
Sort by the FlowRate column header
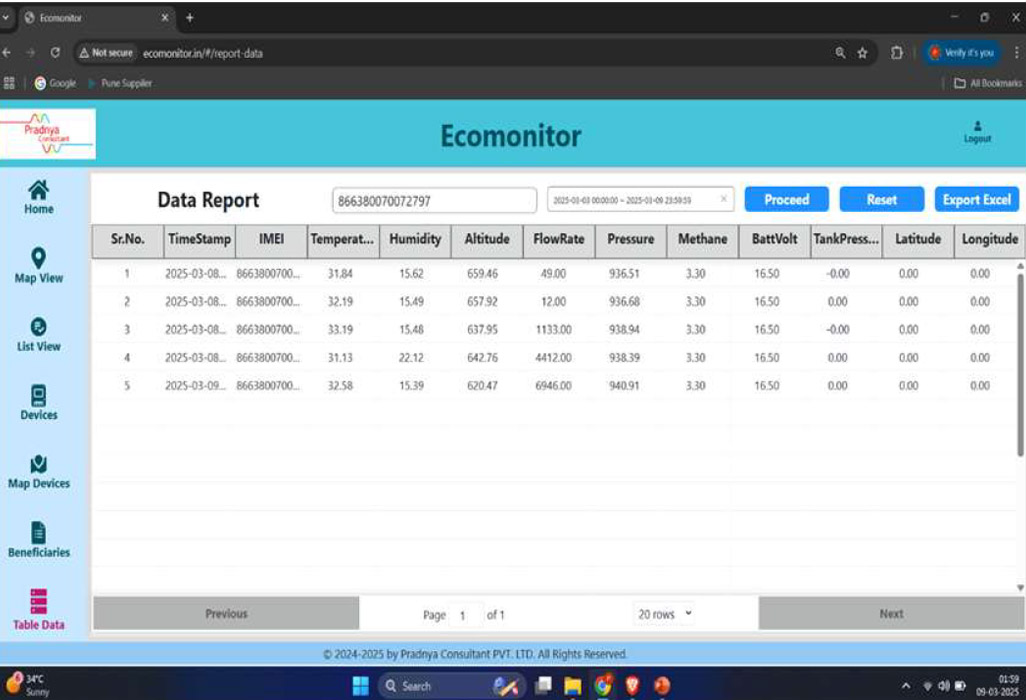click(559, 239)
